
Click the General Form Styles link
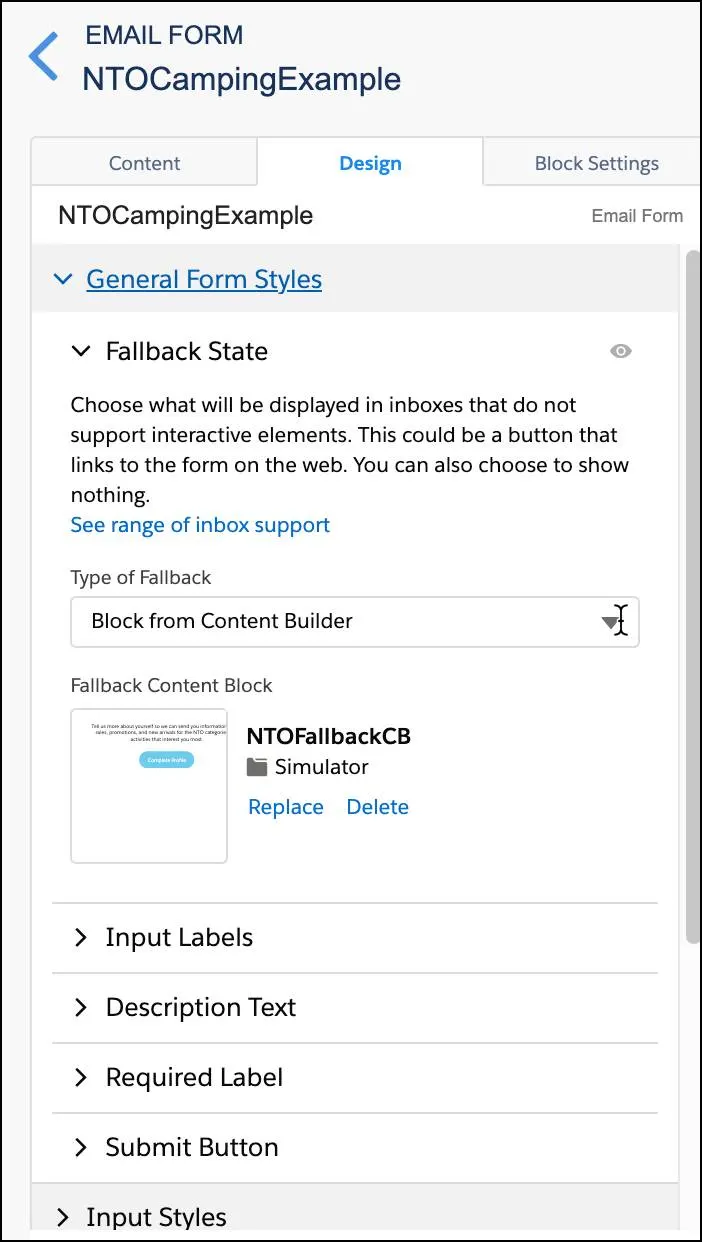click(x=204, y=279)
